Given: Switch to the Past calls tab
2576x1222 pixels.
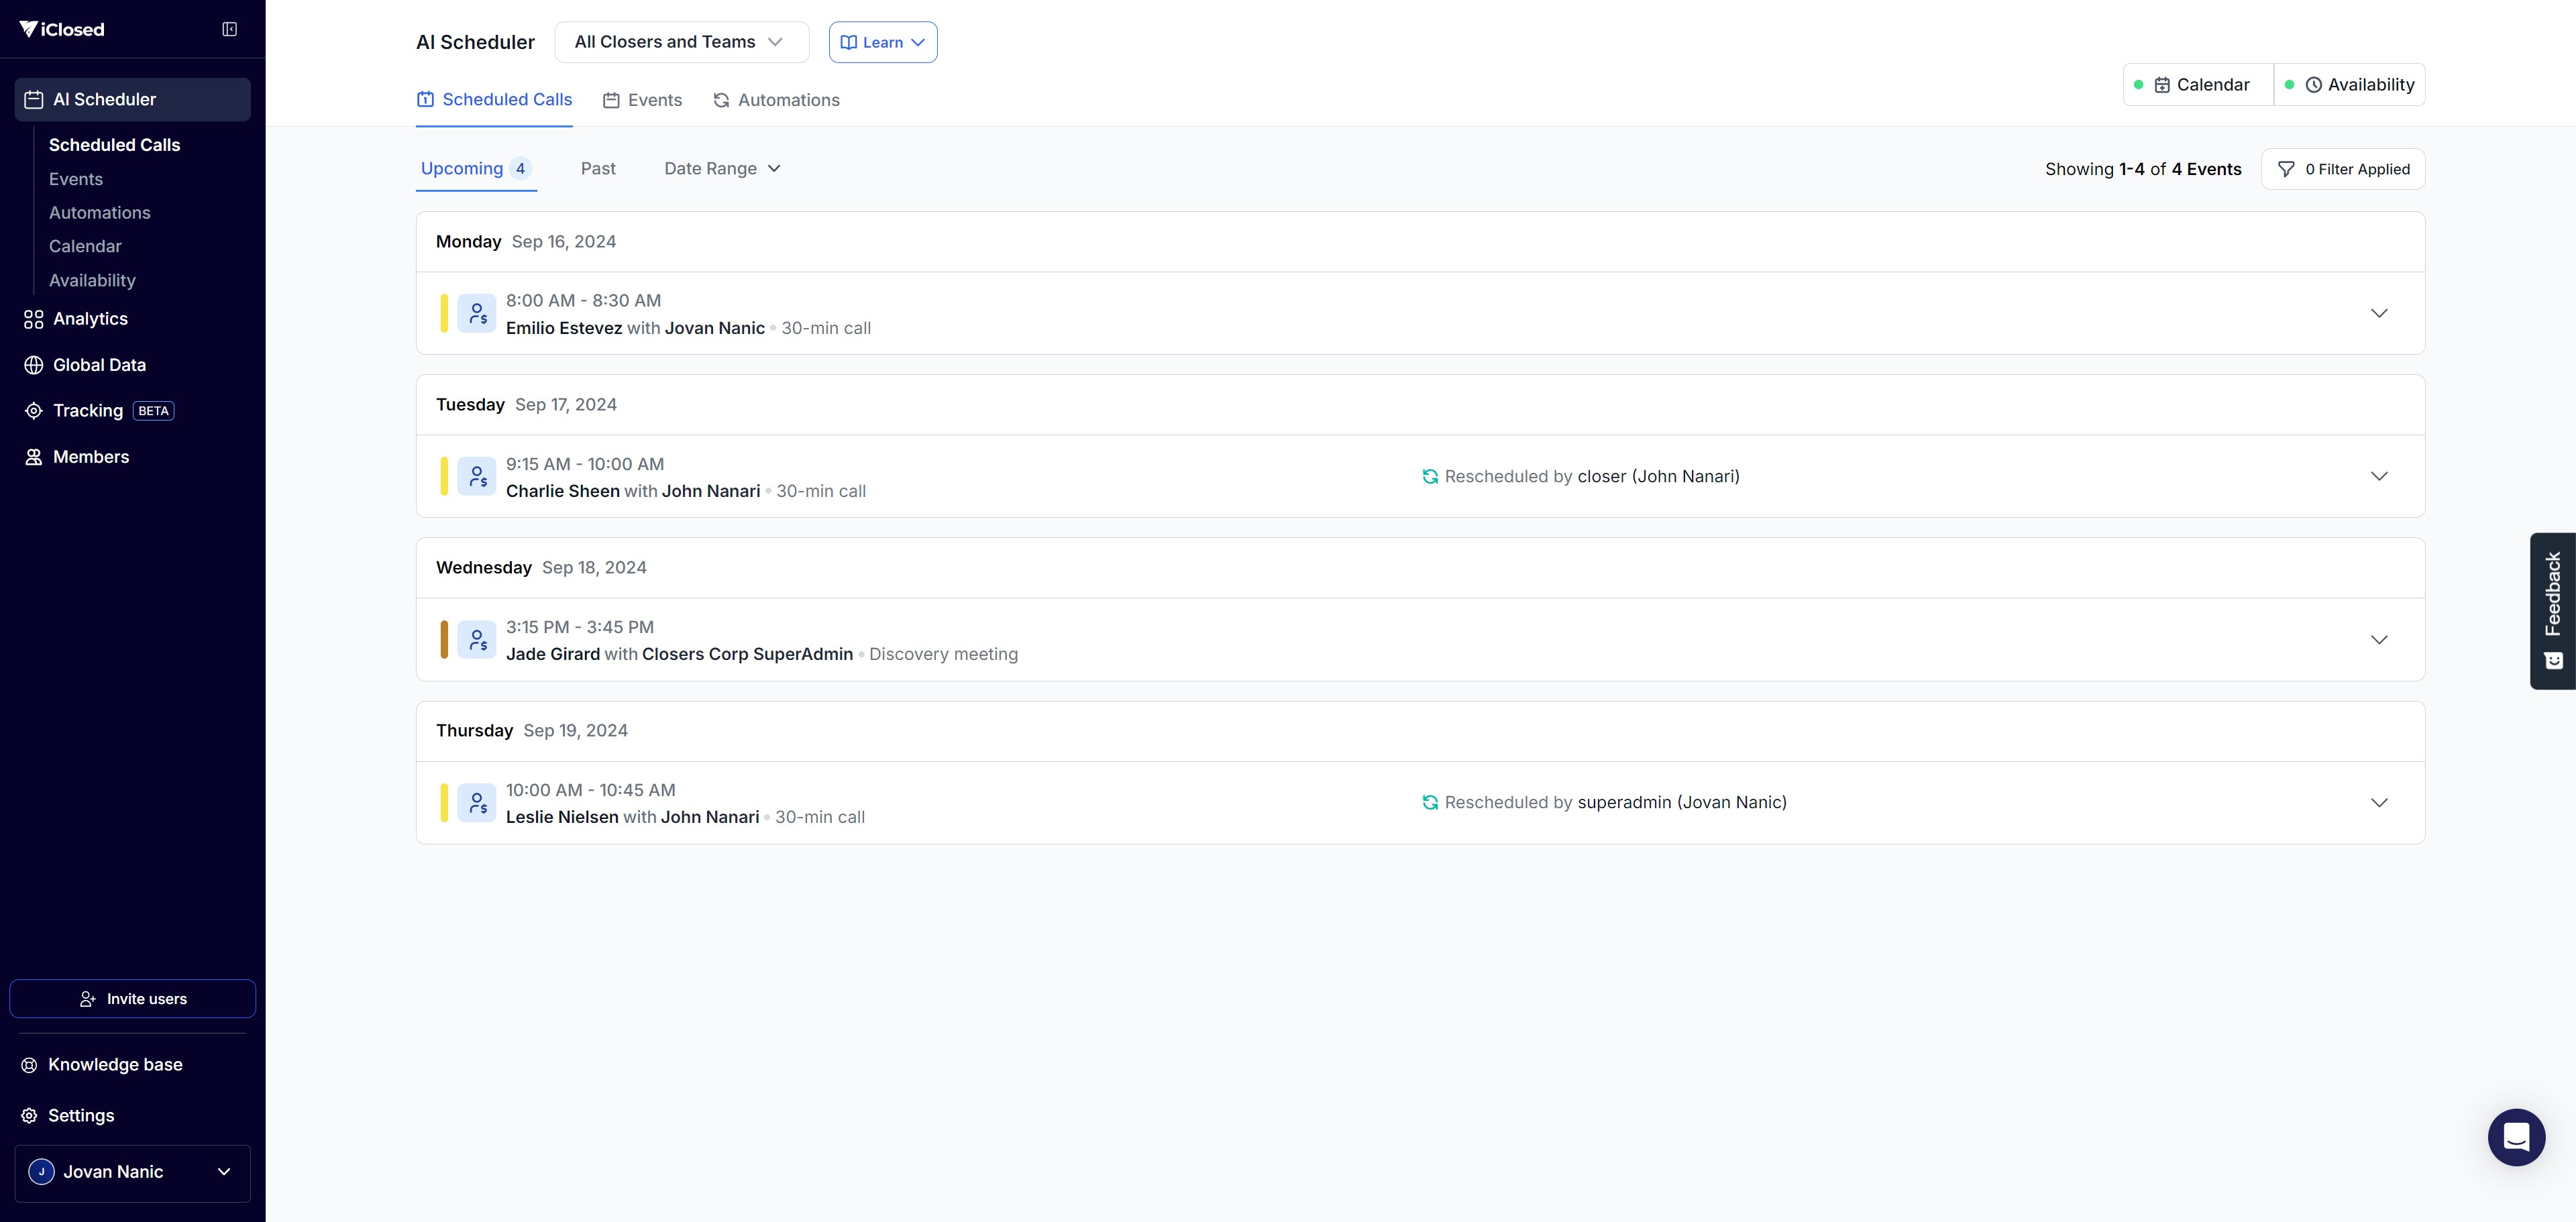Looking at the screenshot, I should coord(598,169).
